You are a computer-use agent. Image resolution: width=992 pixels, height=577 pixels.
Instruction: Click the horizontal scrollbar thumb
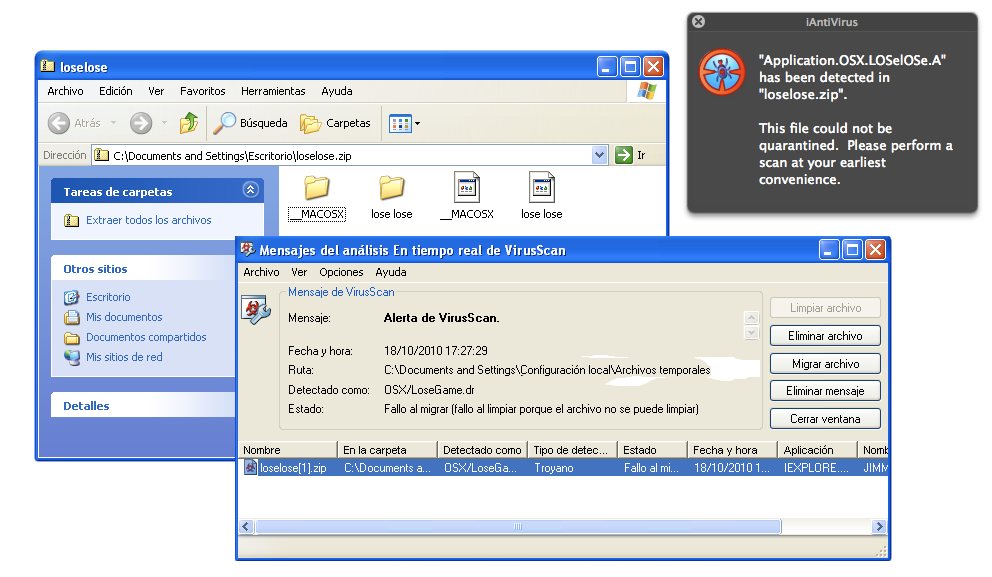click(518, 526)
